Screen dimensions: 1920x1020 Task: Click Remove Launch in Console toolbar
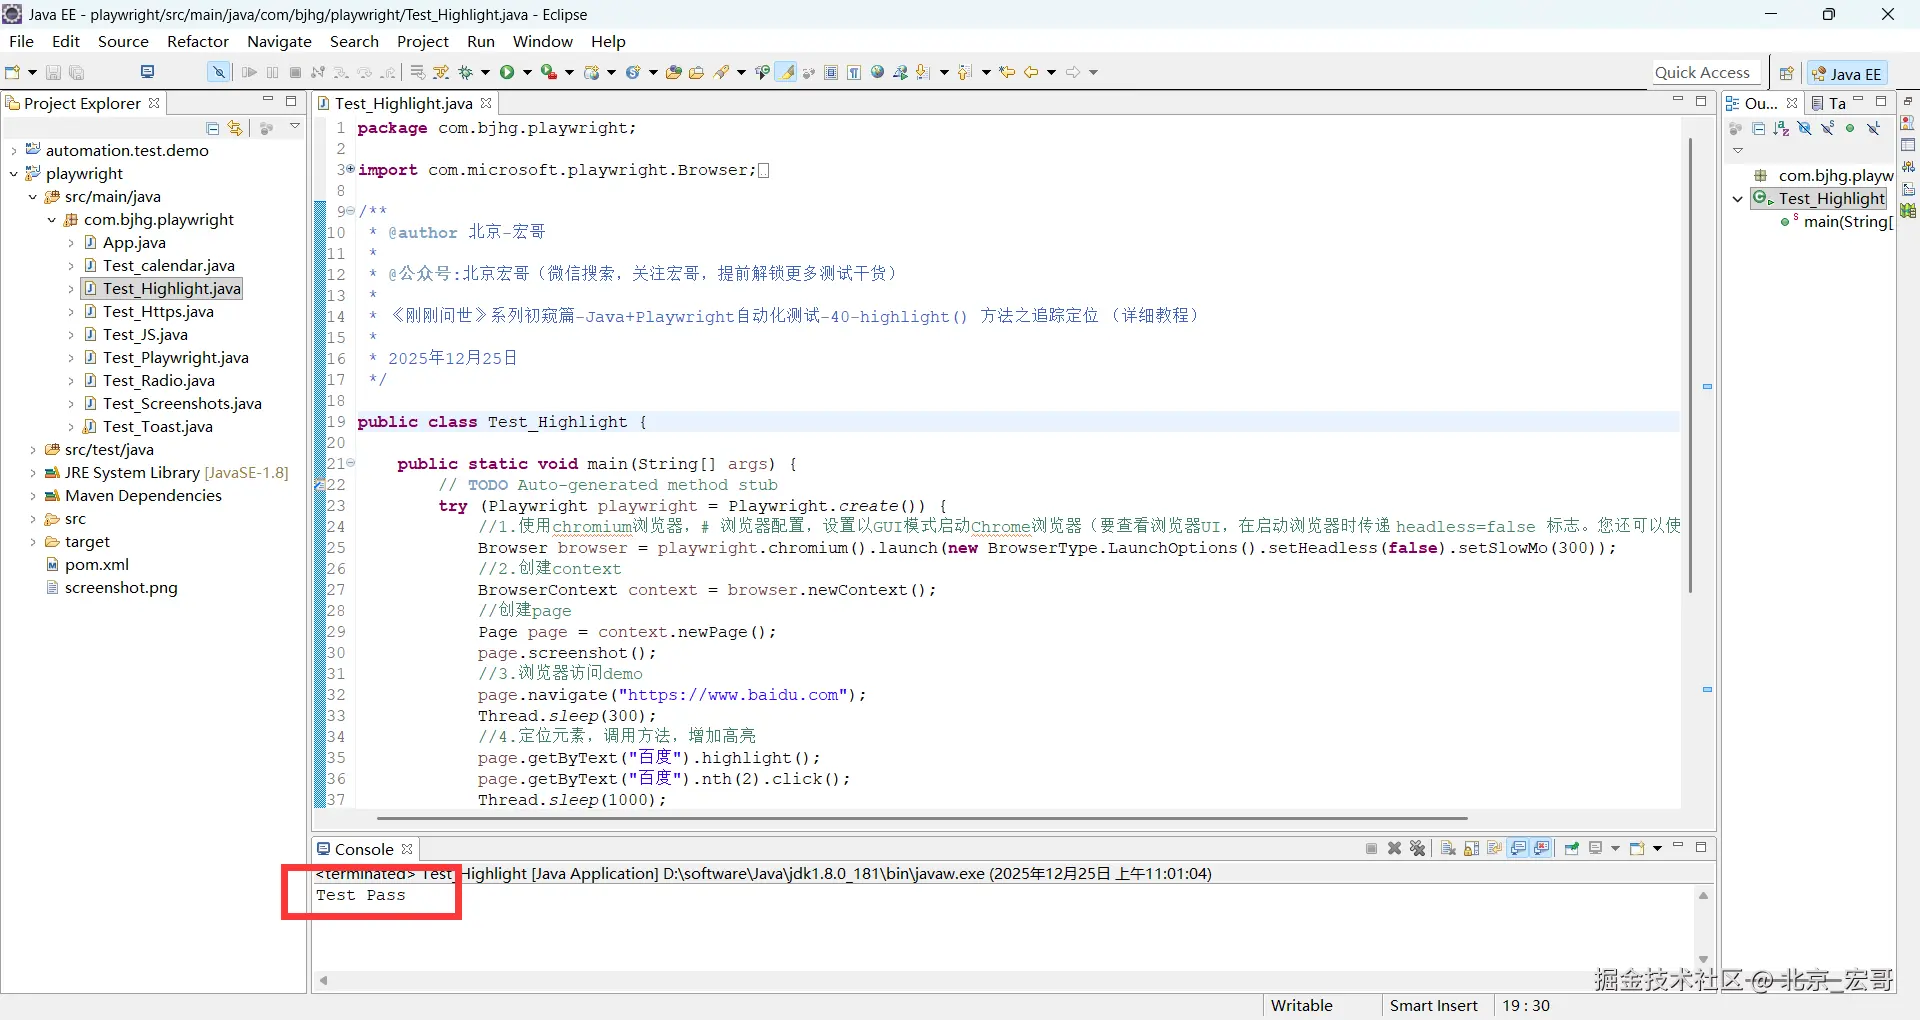[x=1394, y=849]
